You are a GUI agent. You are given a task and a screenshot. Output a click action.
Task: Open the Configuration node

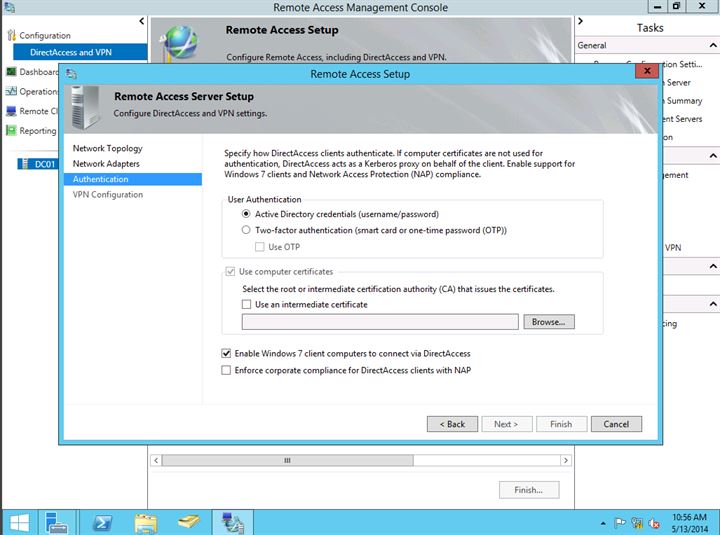point(45,35)
